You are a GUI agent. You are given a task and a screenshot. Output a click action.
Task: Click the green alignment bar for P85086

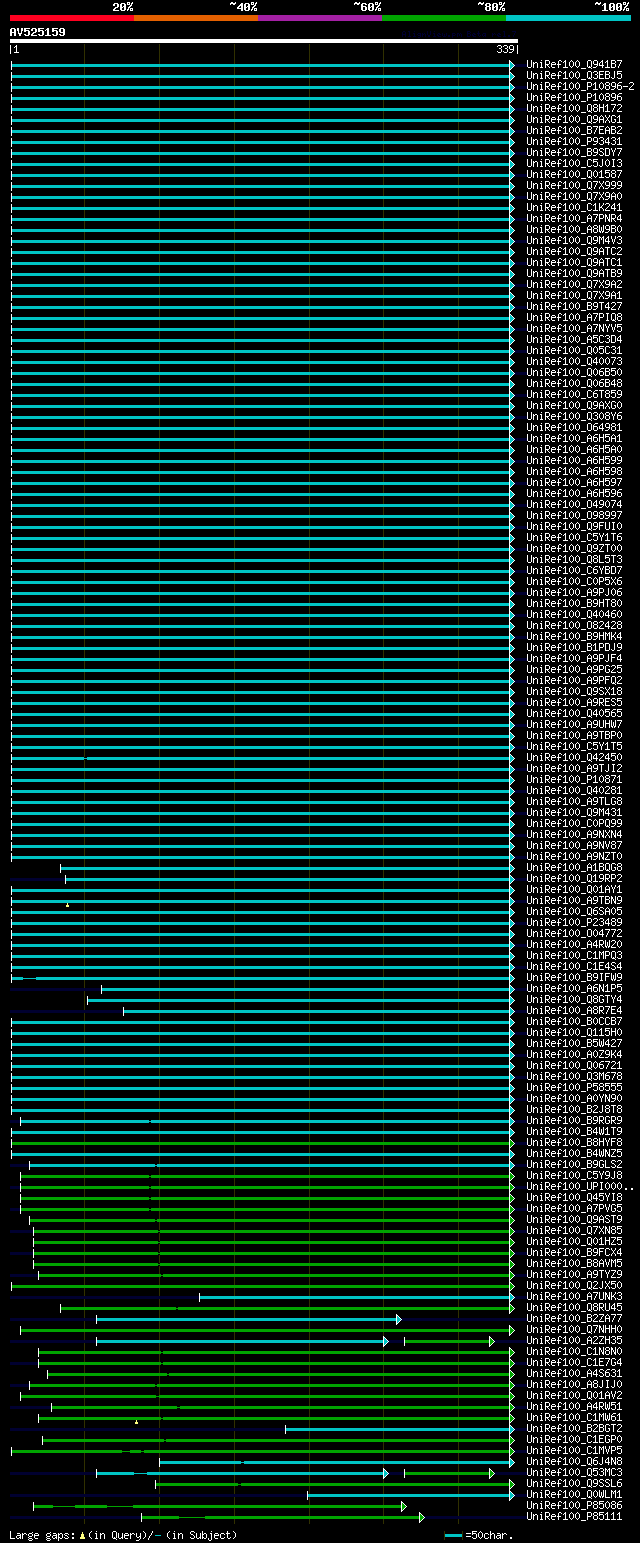(220, 1506)
